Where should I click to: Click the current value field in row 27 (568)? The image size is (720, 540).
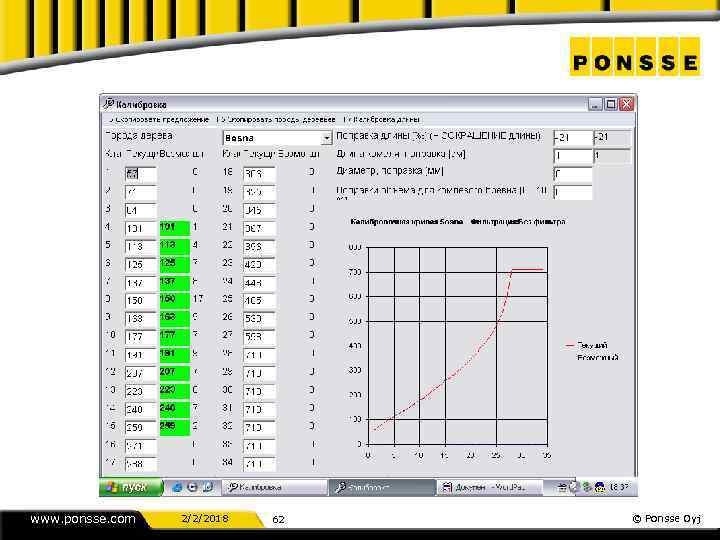click(259, 337)
